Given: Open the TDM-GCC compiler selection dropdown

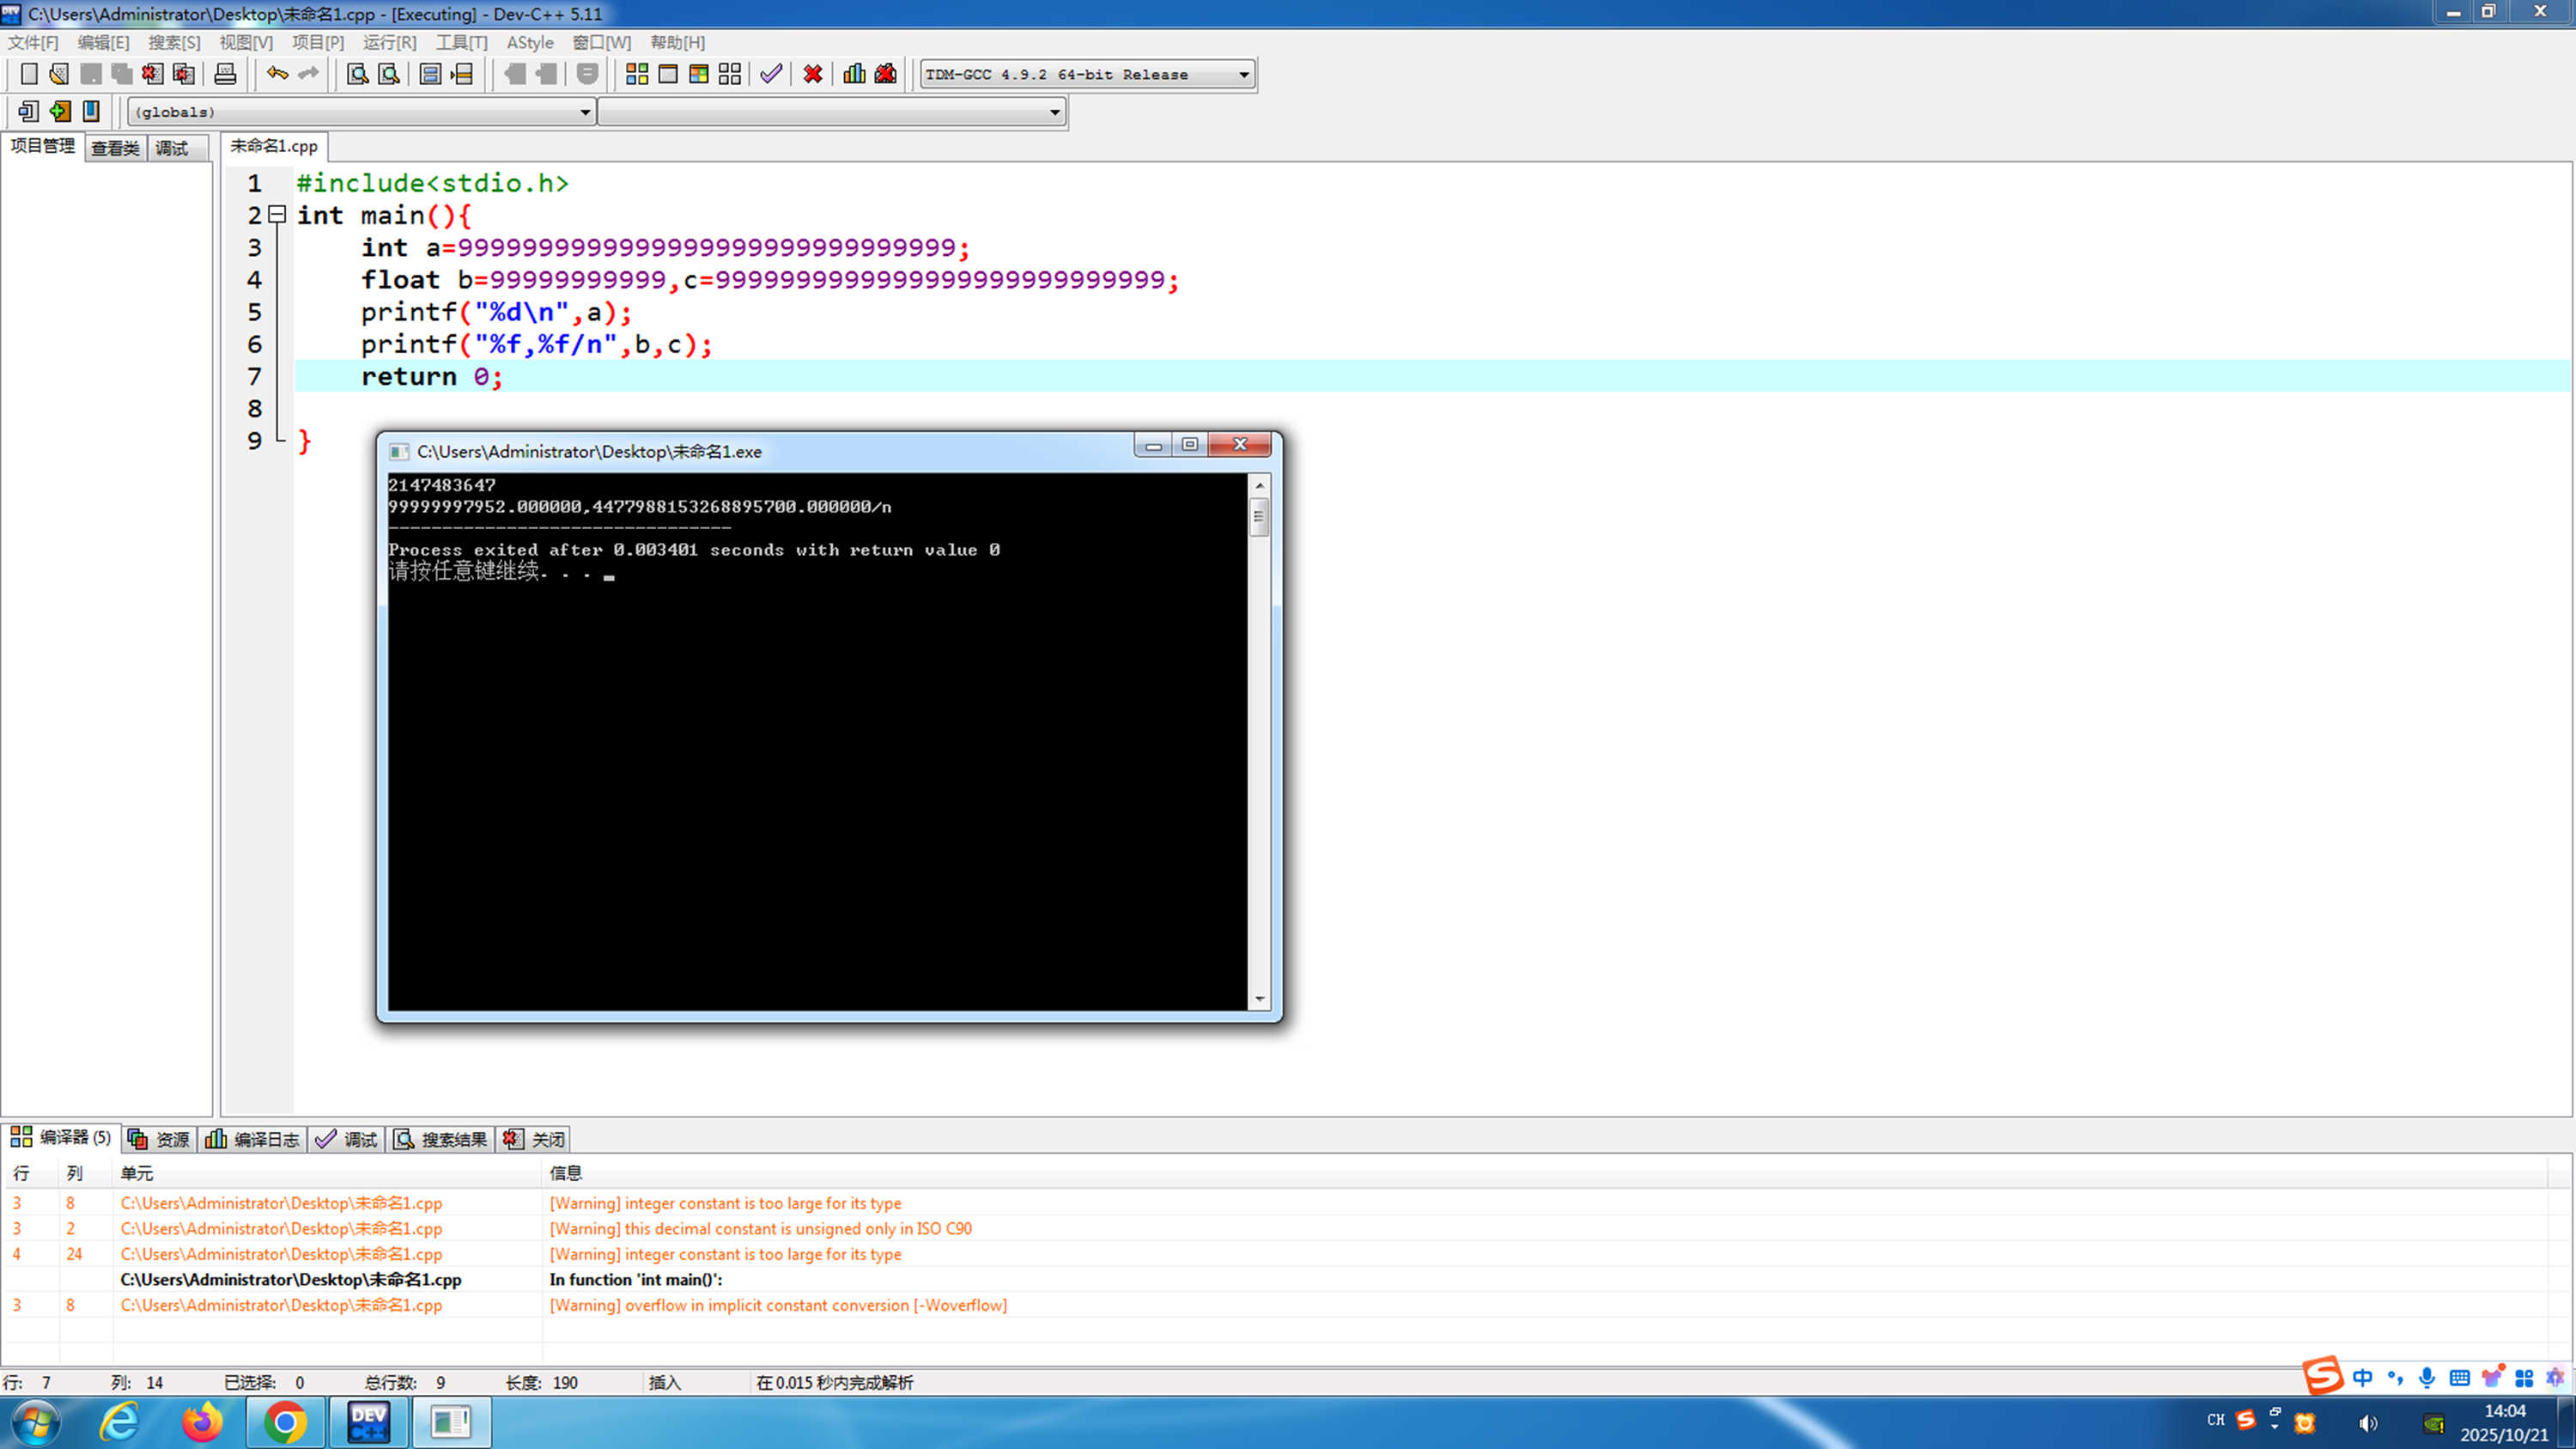Looking at the screenshot, I should pos(1243,74).
